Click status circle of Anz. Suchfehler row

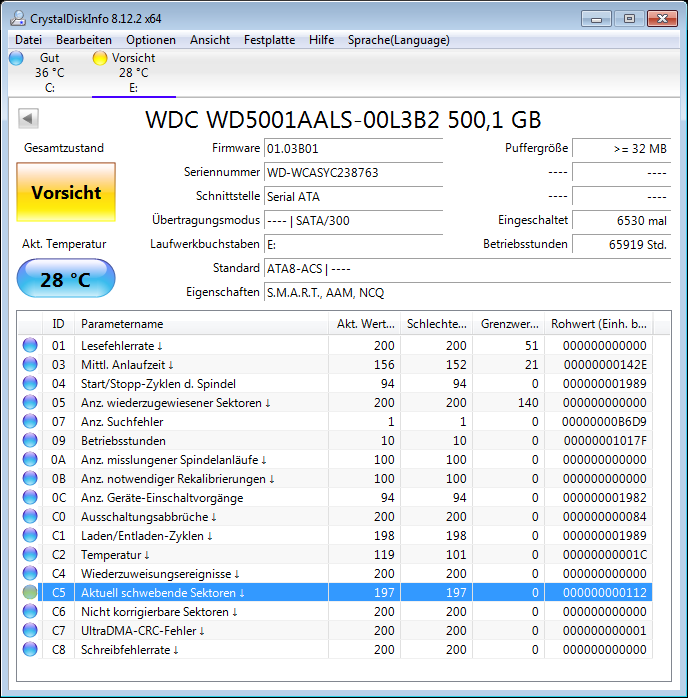coord(30,422)
